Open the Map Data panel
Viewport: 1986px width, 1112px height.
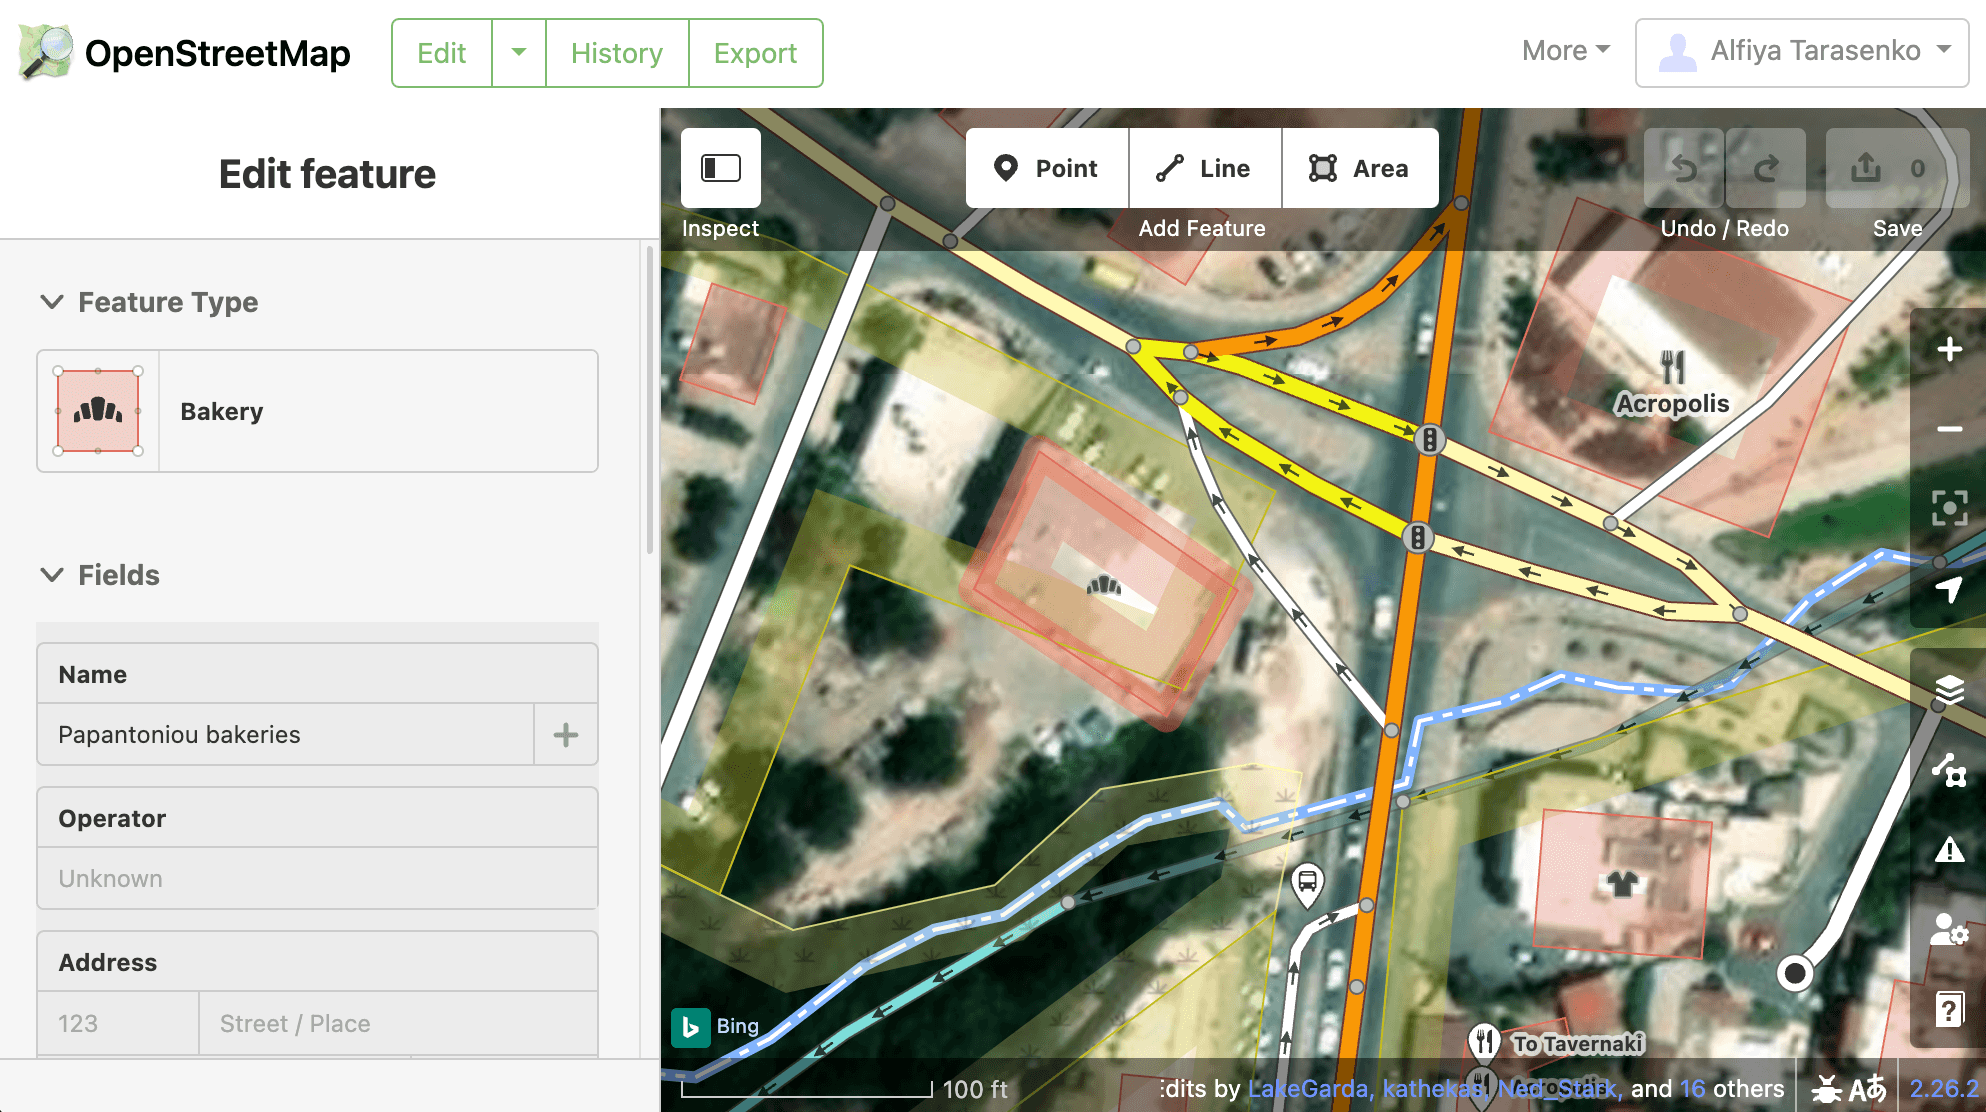pos(1949,769)
